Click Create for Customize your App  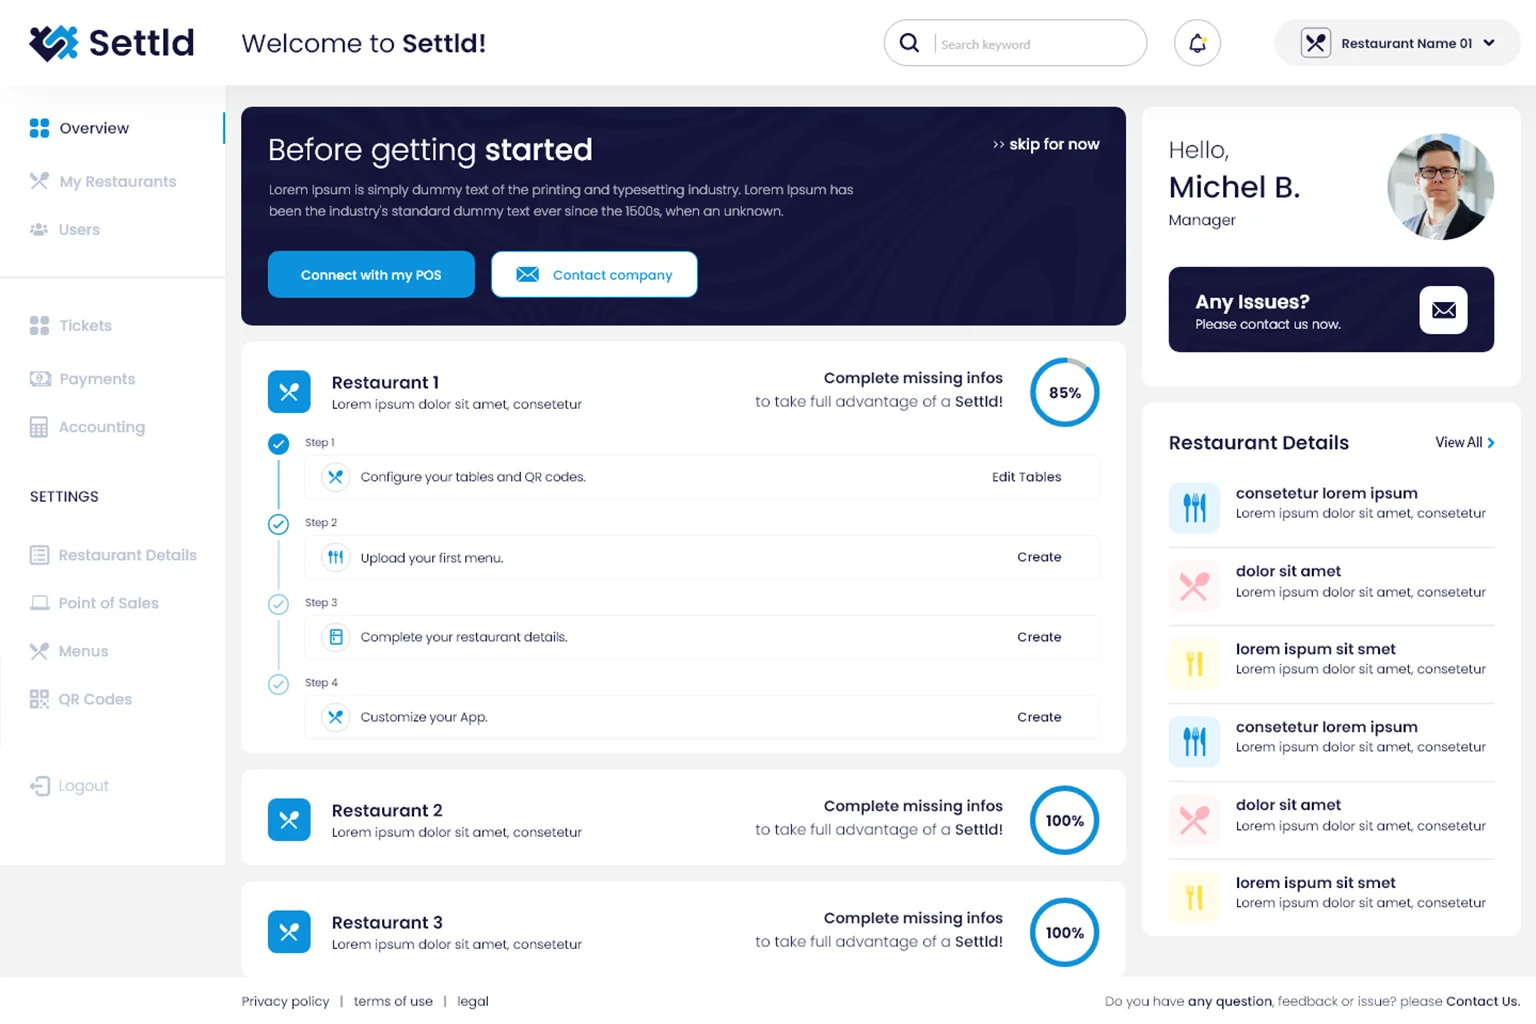(1039, 717)
